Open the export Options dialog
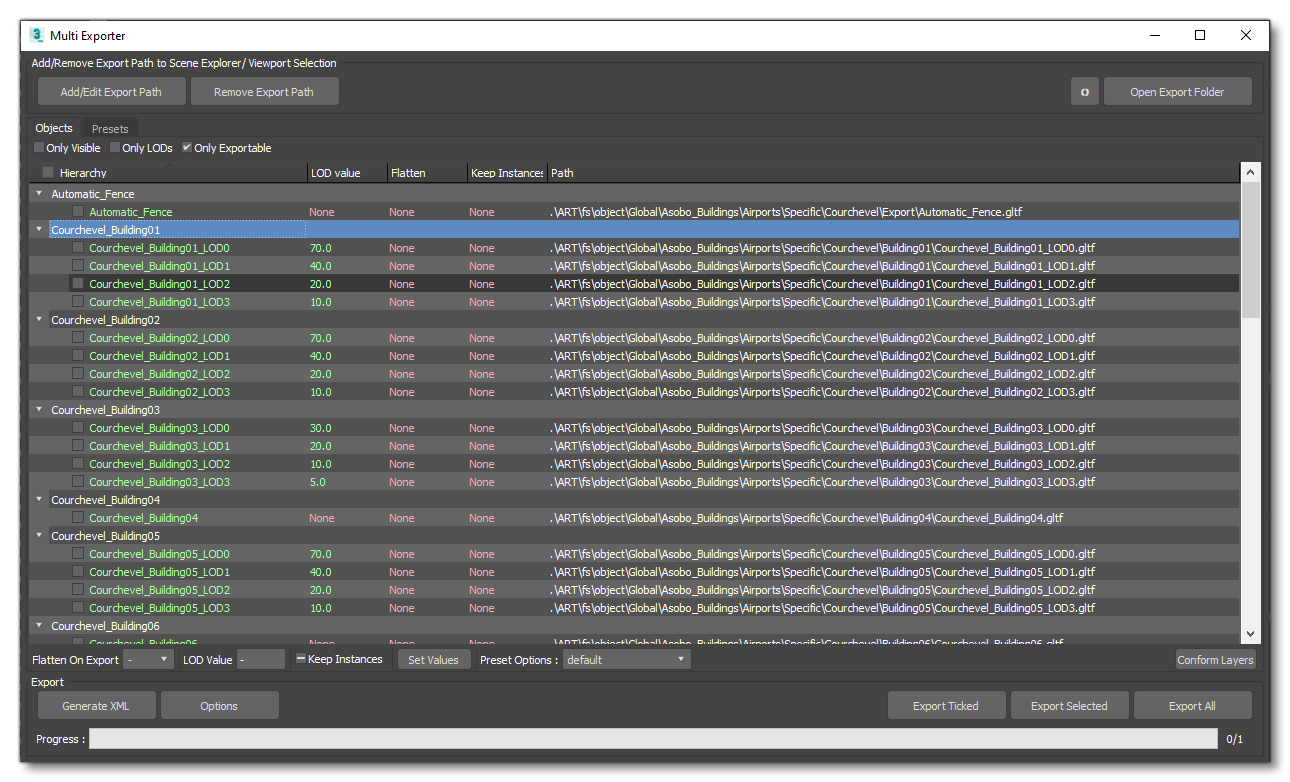The height and width of the screenshot is (782, 1290). pyautogui.click(x=219, y=705)
